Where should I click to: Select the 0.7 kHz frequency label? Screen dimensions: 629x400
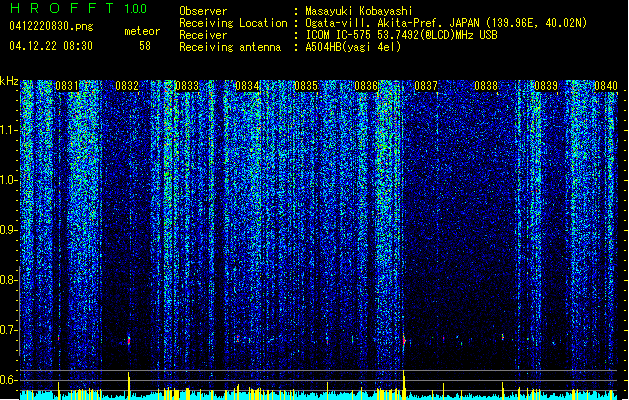[x=8, y=330]
